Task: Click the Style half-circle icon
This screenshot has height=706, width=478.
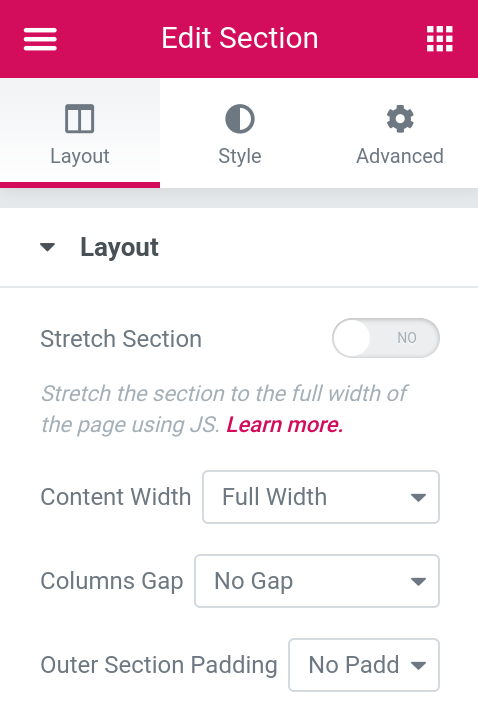Action: [239, 119]
